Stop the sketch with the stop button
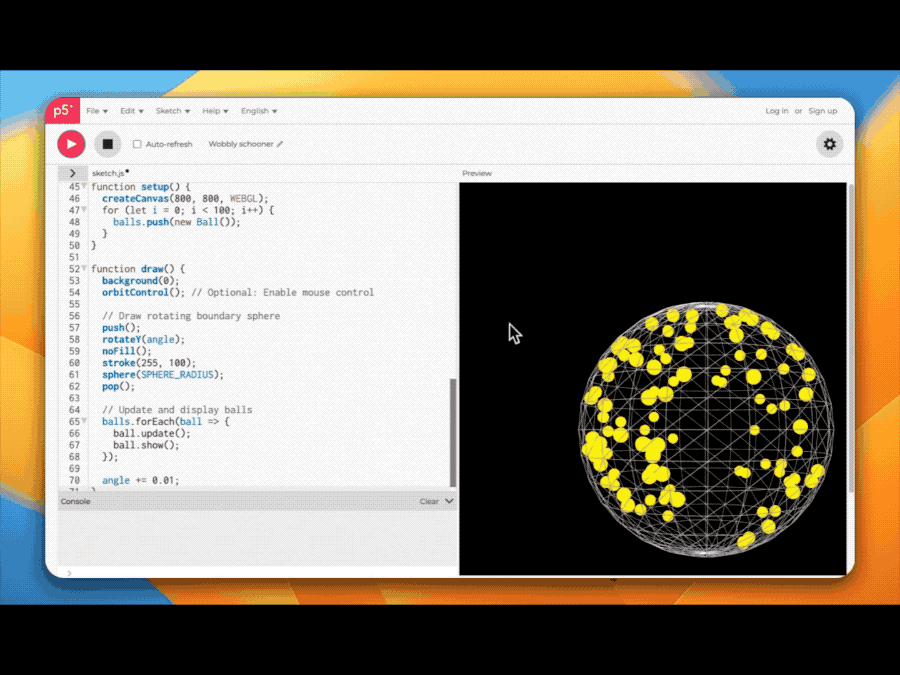This screenshot has height=675, width=900. coord(107,144)
